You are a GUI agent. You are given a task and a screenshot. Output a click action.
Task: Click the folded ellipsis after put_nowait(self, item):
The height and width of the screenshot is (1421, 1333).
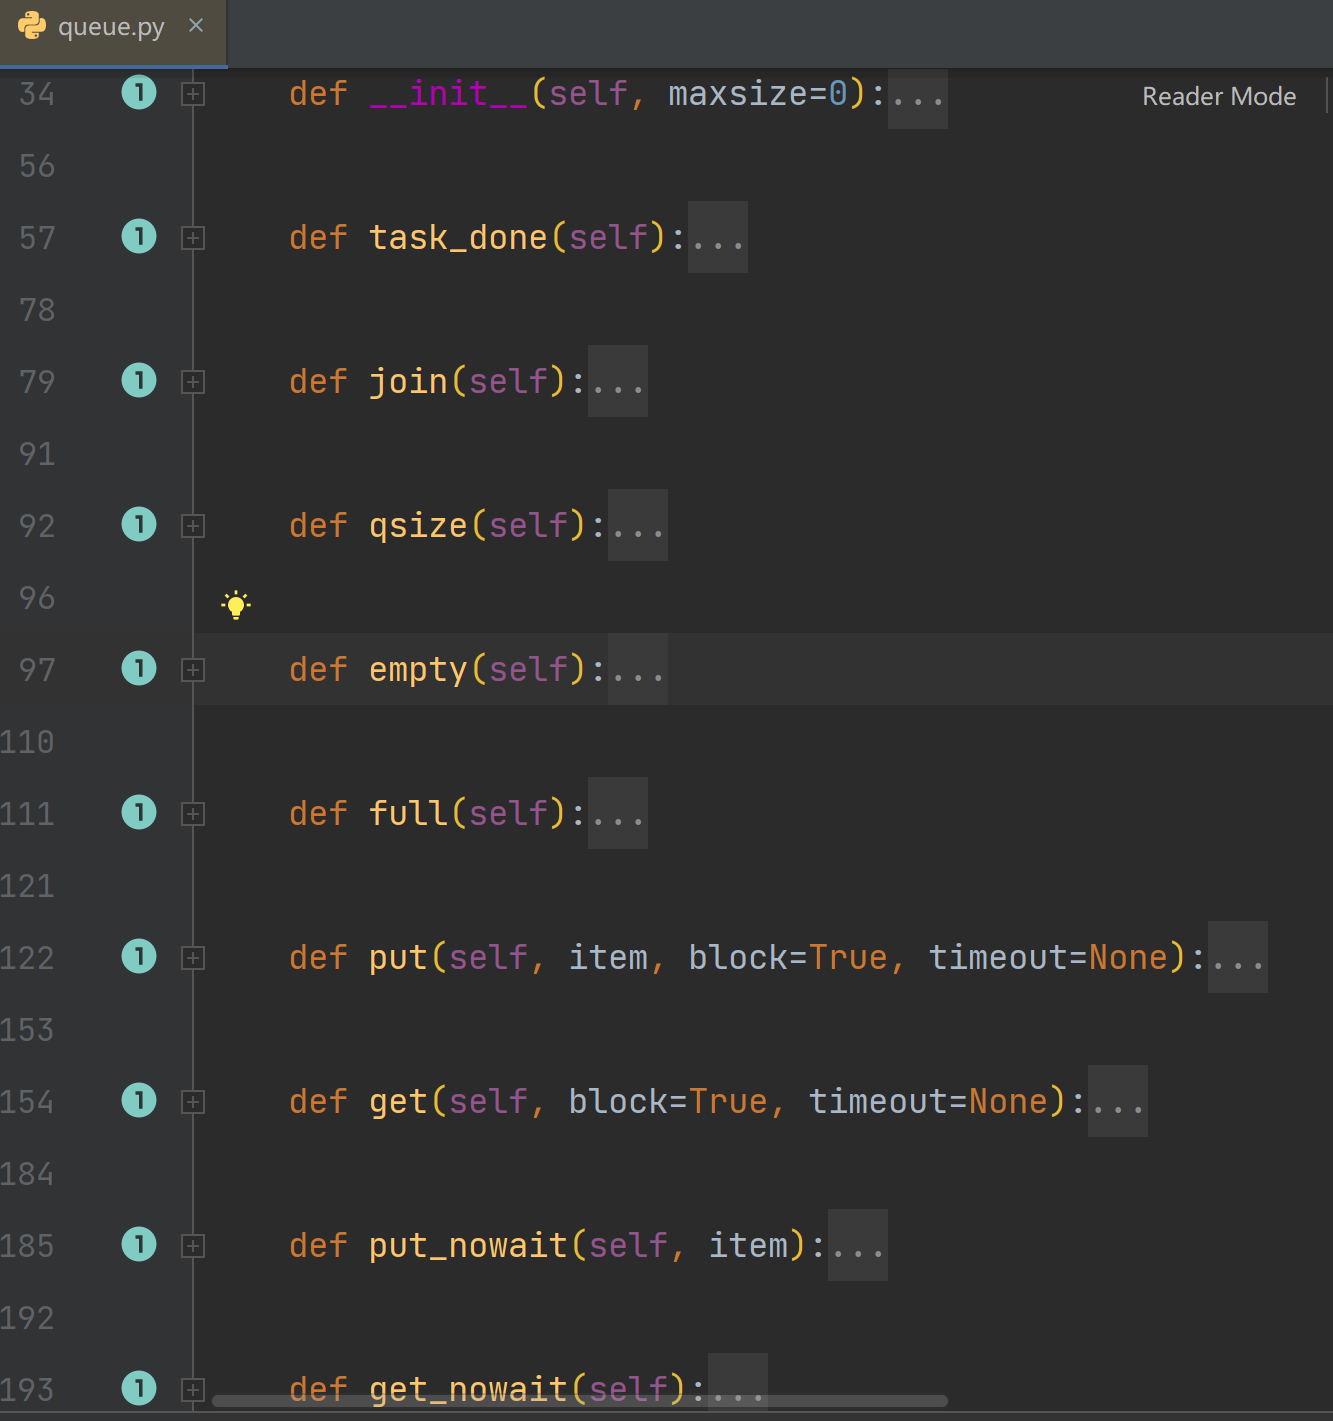point(858,1245)
